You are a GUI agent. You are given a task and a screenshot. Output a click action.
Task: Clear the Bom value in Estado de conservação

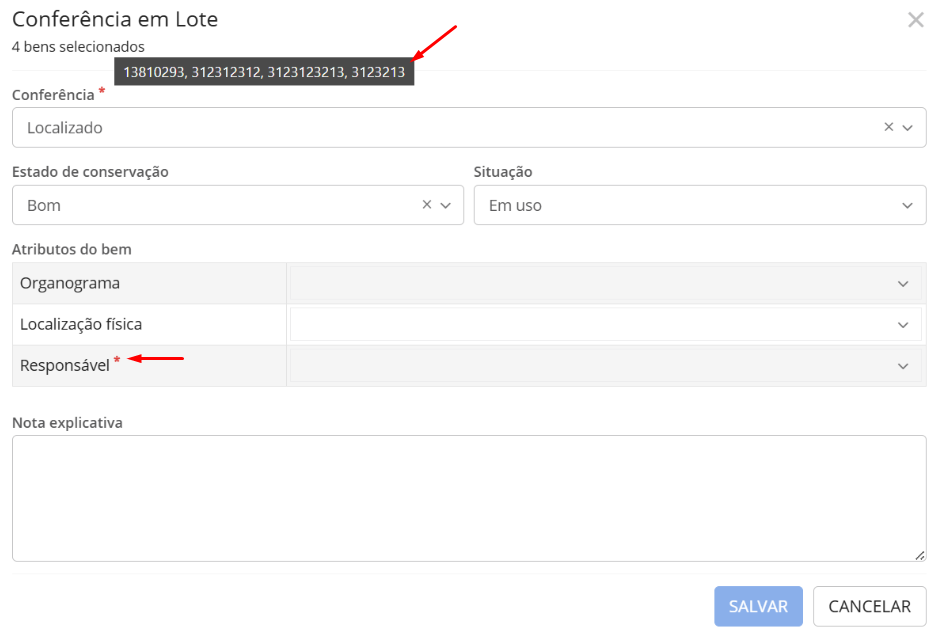pyautogui.click(x=427, y=205)
